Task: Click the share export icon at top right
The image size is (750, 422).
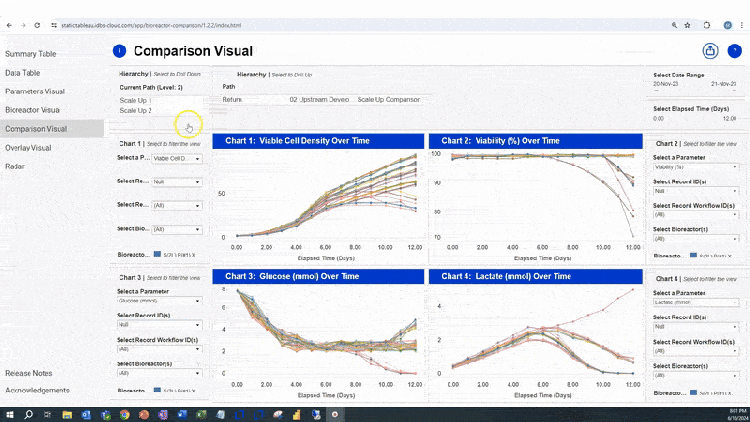Action: pyautogui.click(x=710, y=51)
